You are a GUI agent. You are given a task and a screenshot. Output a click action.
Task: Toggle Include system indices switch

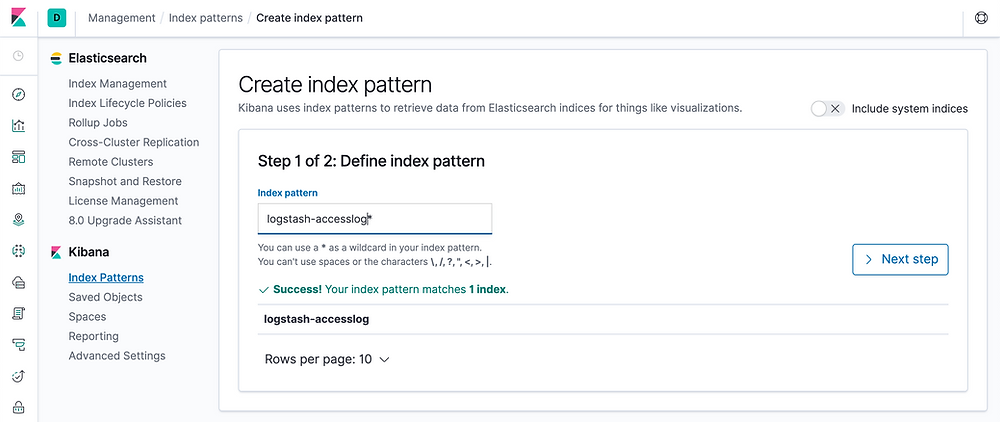pyautogui.click(x=828, y=108)
